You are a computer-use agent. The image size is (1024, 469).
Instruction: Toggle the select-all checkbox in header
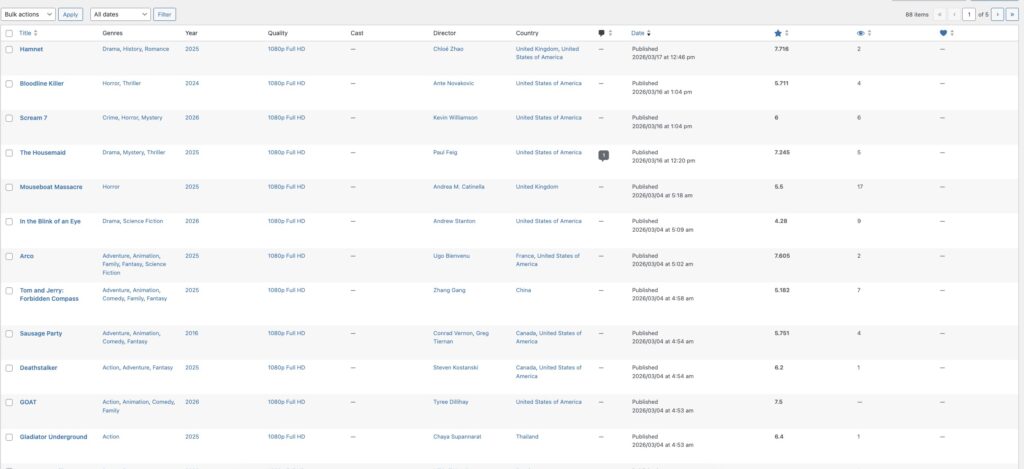[x=9, y=33]
